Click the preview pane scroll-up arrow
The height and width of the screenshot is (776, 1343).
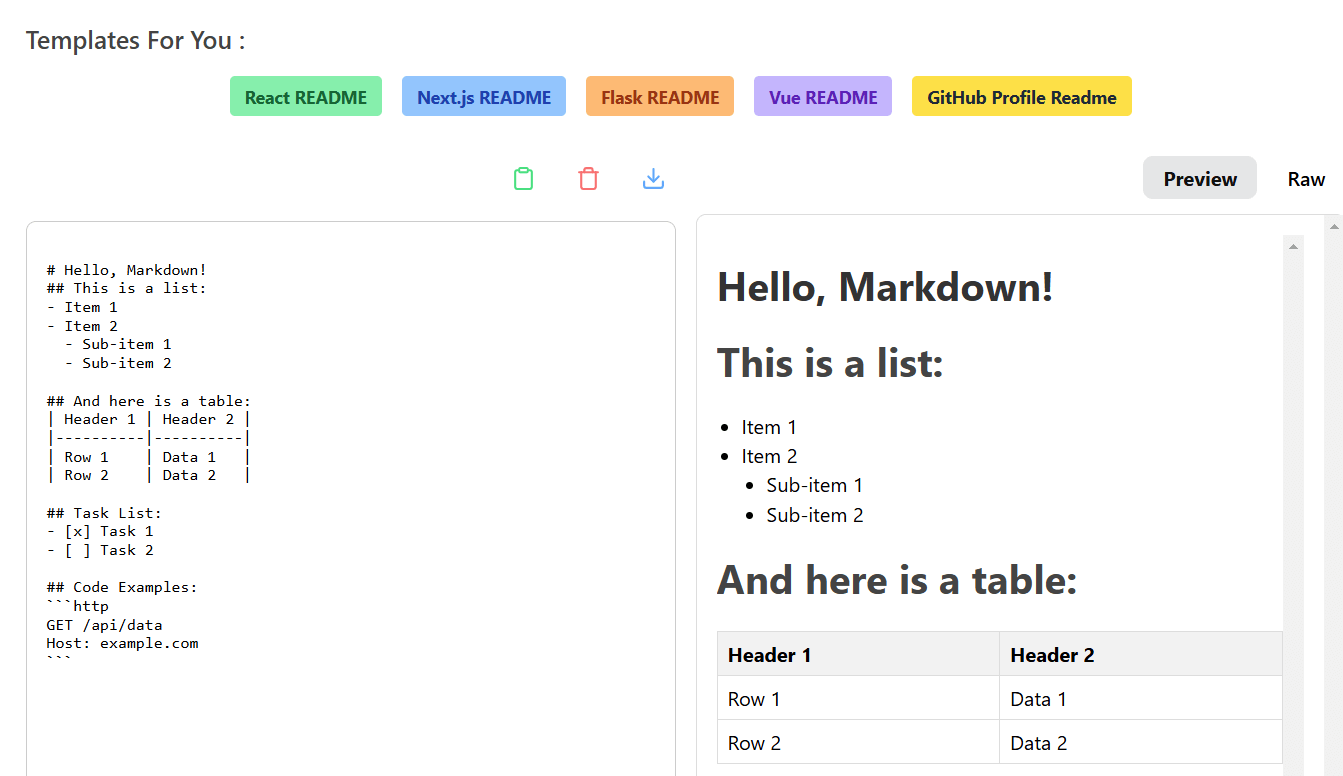tap(1293, 246)
